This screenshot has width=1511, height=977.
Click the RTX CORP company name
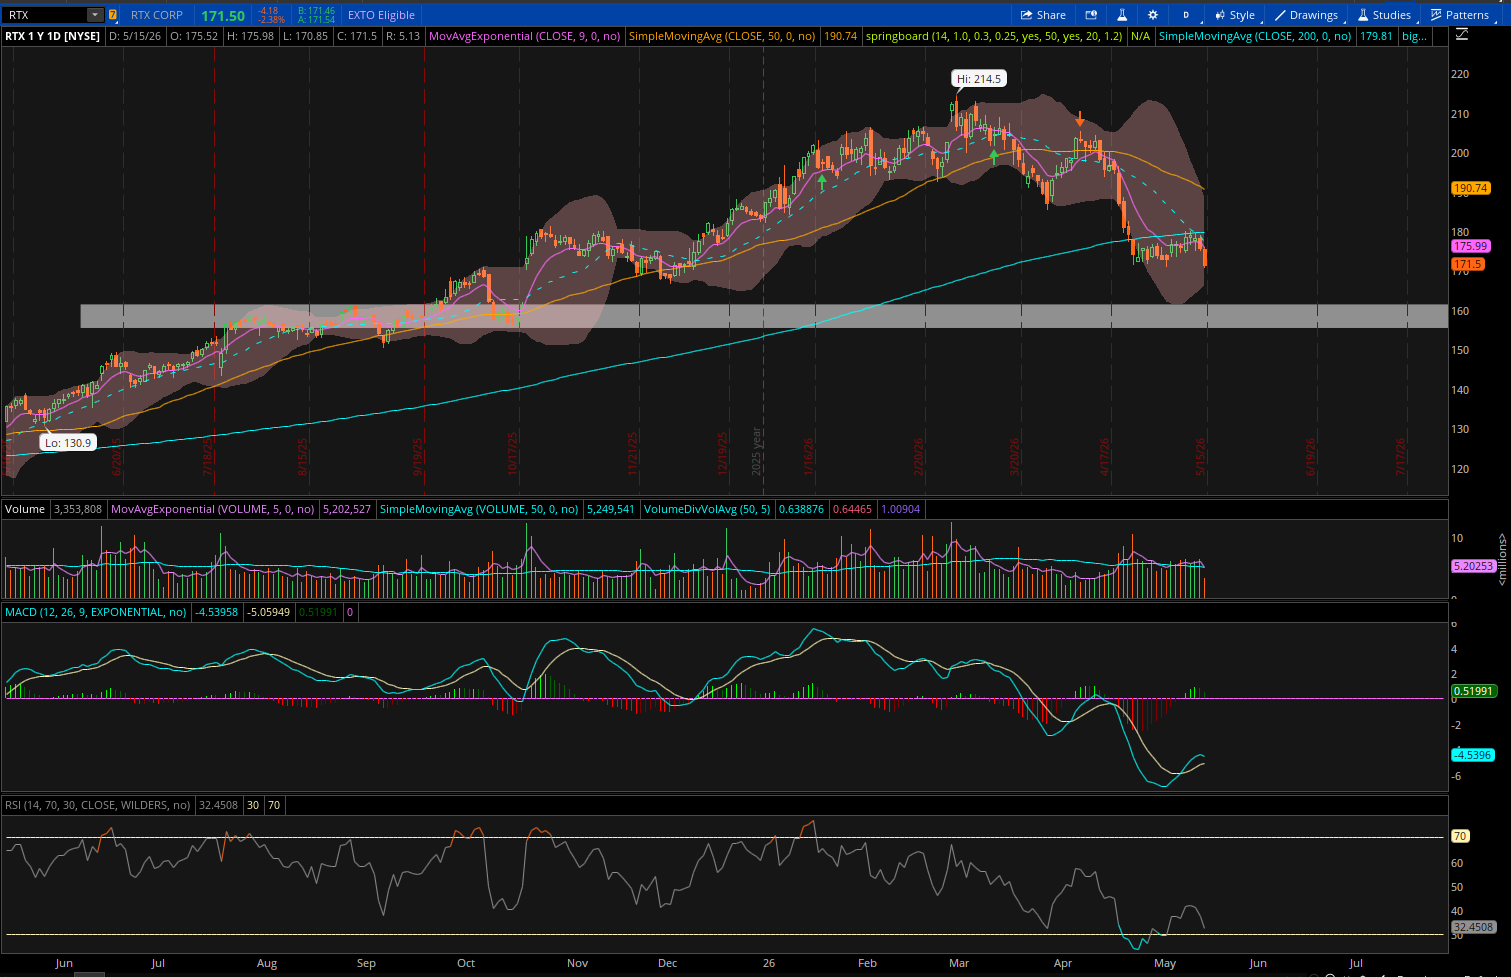pos(157,15)
